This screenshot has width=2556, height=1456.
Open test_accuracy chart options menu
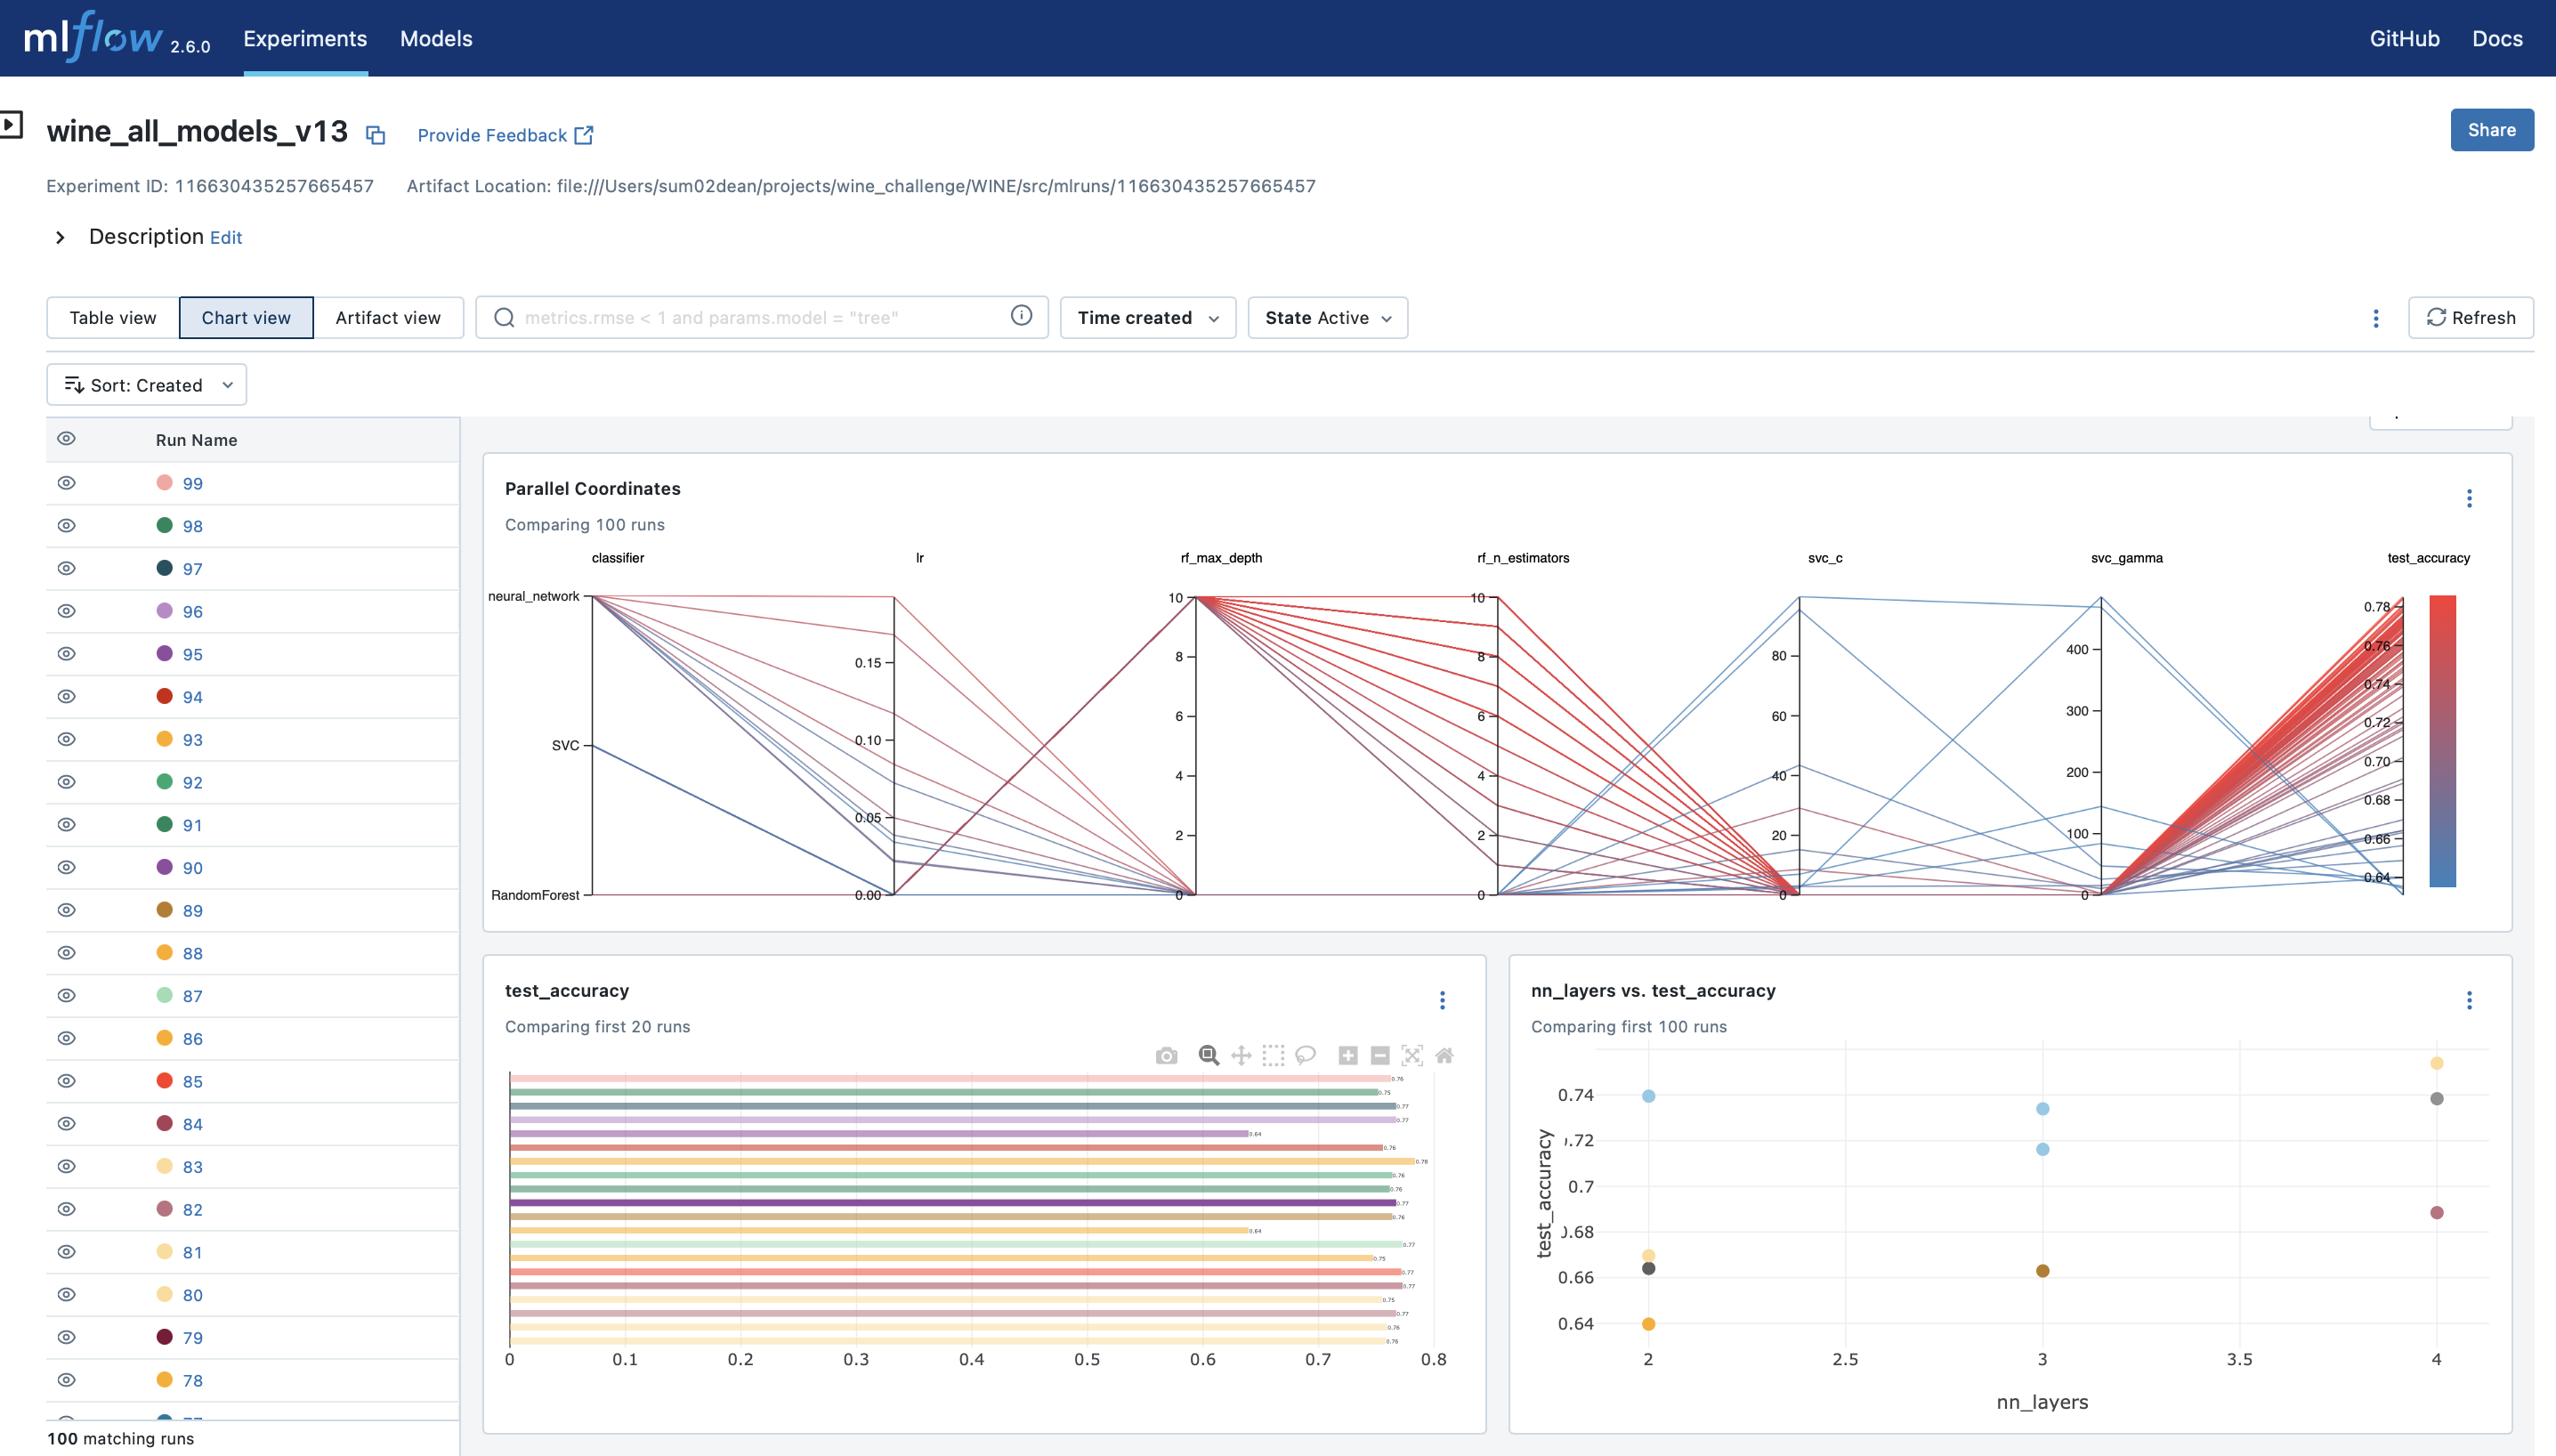tap(1442, 1000)
